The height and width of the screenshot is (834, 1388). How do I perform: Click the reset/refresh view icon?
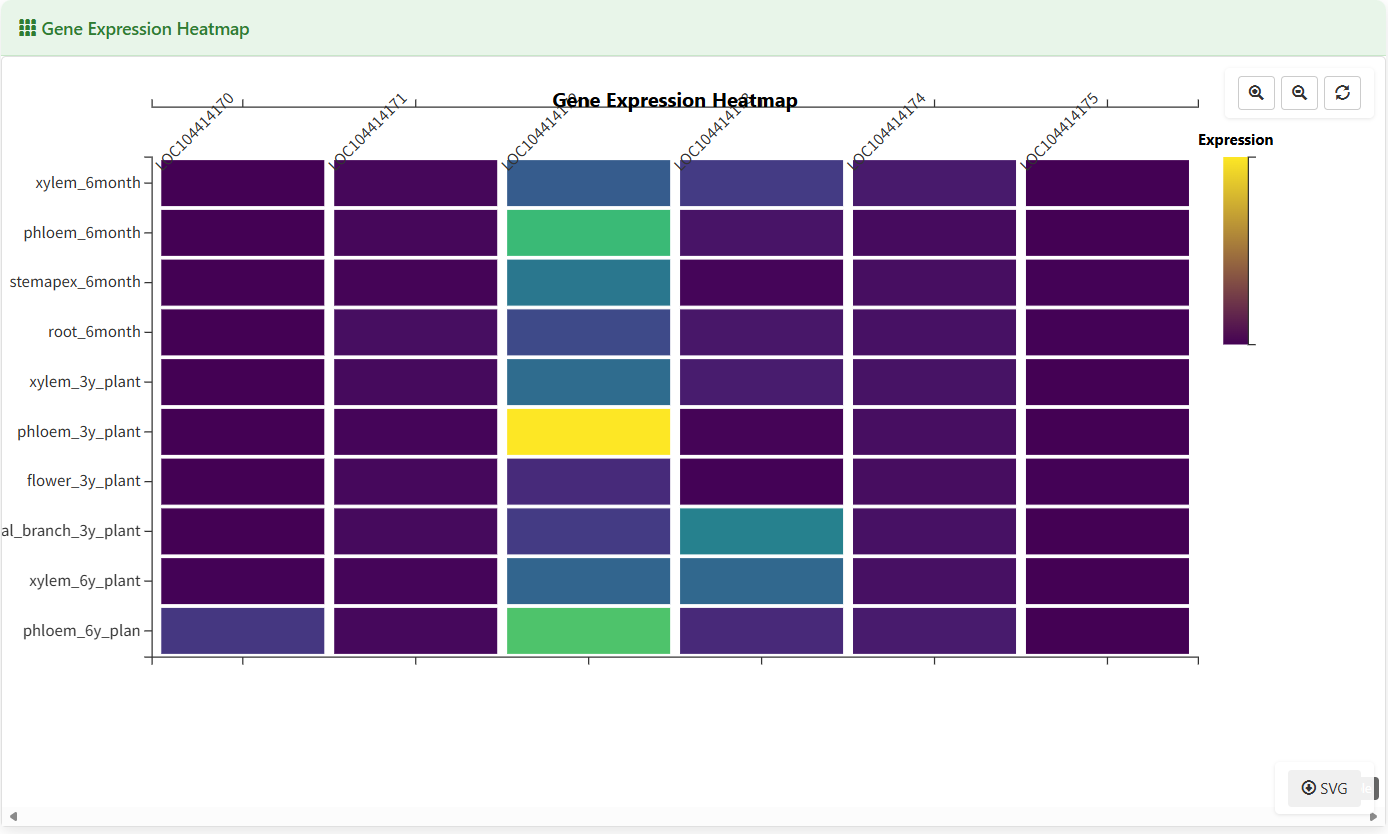[1343, 92]
